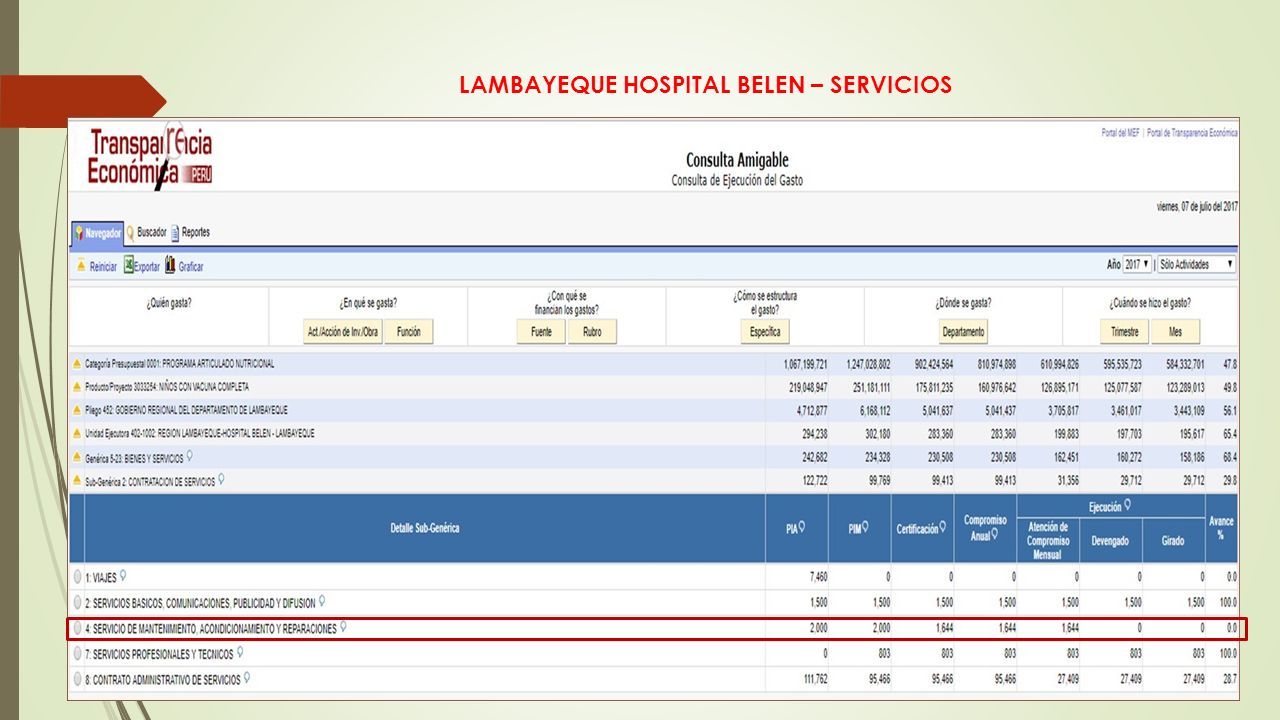Click info icon next to Certificación header

(943, 527)
